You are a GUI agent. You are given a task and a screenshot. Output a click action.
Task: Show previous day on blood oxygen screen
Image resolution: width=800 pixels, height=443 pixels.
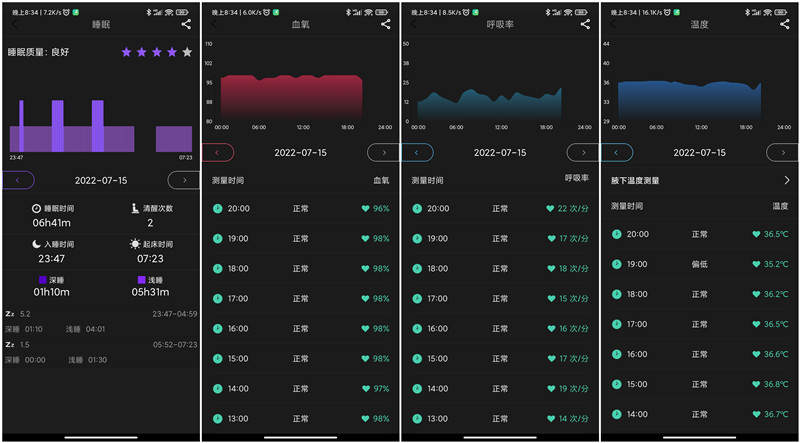[218, 152]
